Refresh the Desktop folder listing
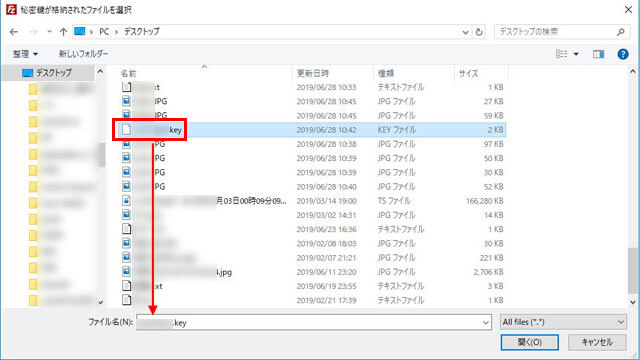This screenshot has width=640, height=360. [x=479, y=32]
